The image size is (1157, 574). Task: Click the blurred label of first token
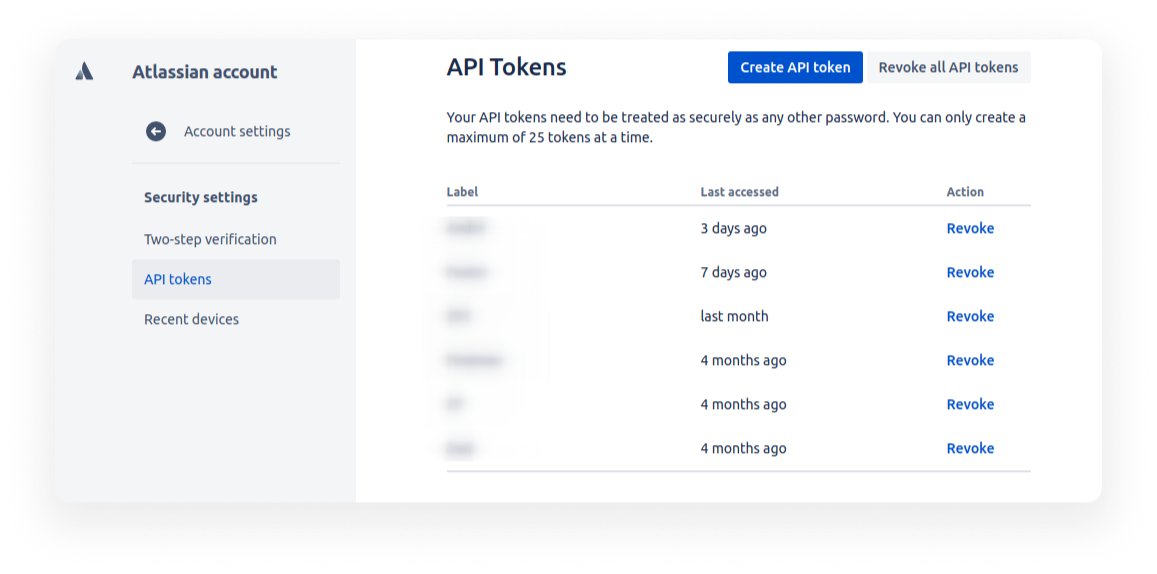pos(467,228)
